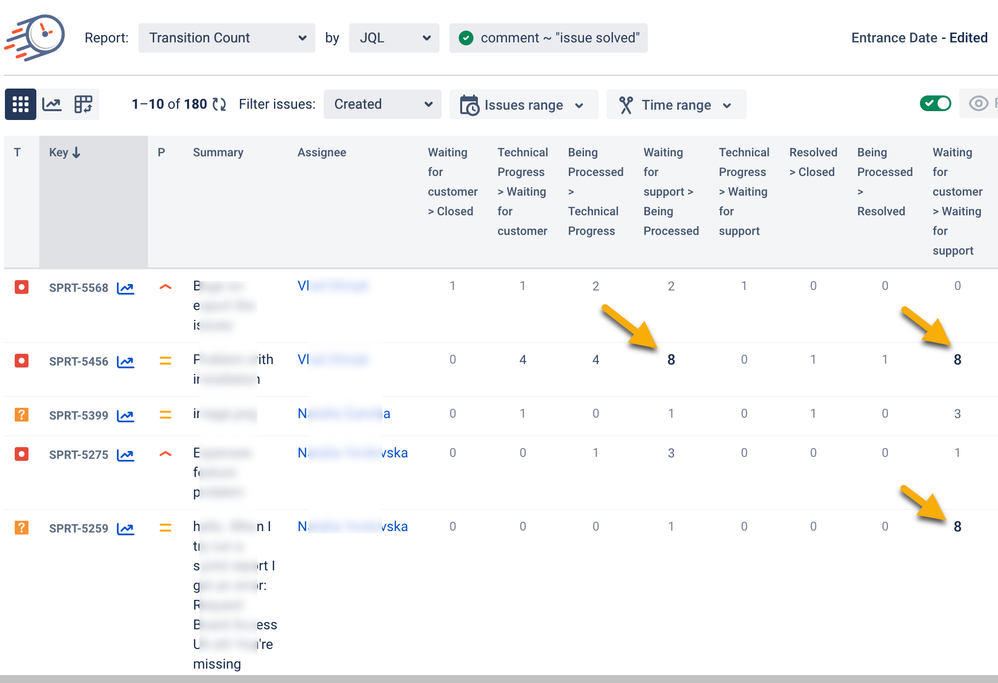Switch to the grid table view
Image resolution: width=998 pixels, height=683 pixels.
20,104
